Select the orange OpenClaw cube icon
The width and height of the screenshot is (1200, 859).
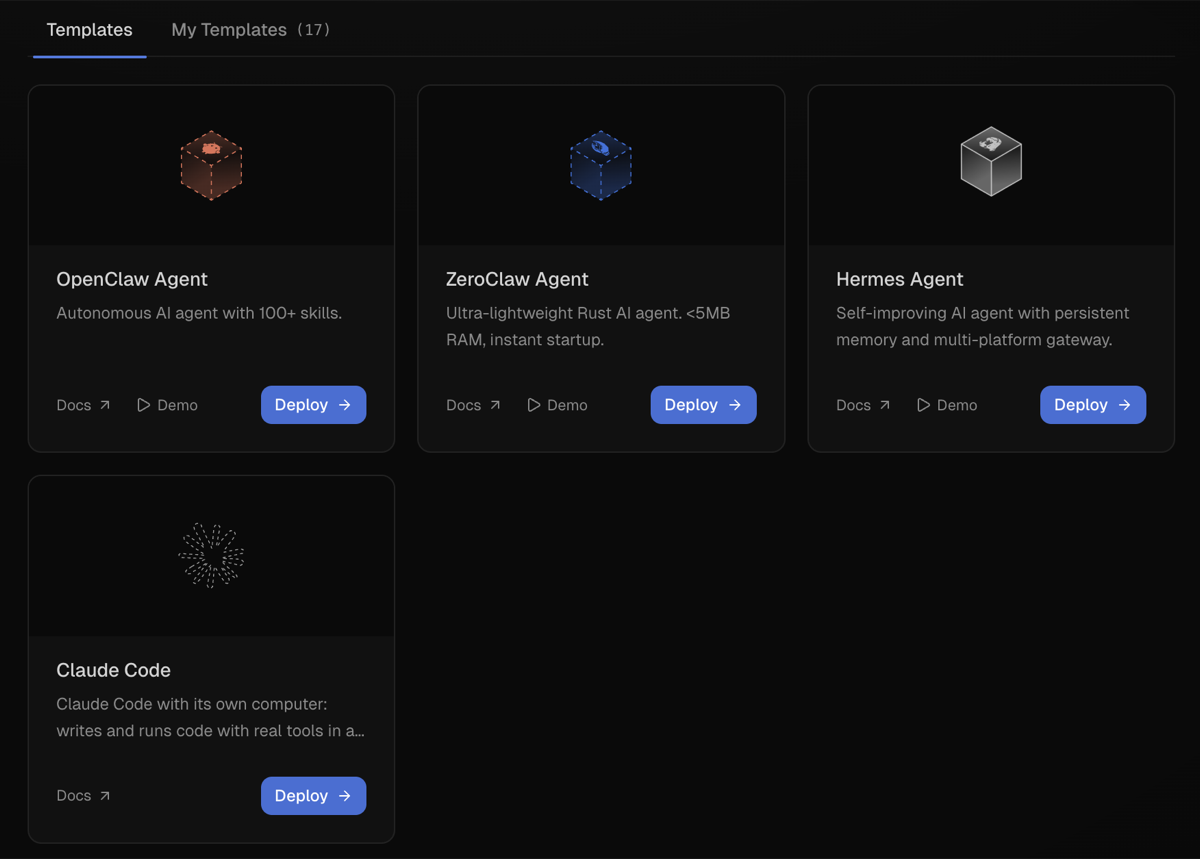pos(211,165)
